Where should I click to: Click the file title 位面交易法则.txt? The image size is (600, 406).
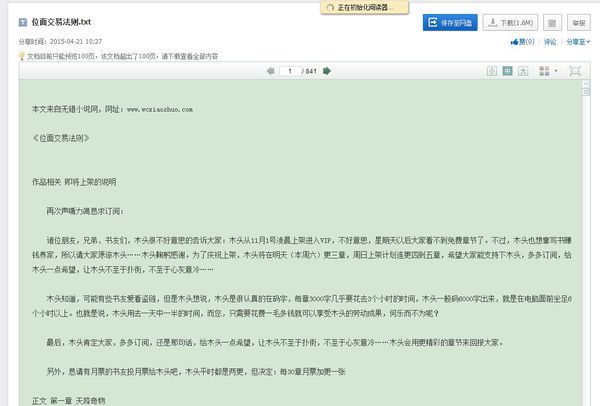tap(61, 22)
